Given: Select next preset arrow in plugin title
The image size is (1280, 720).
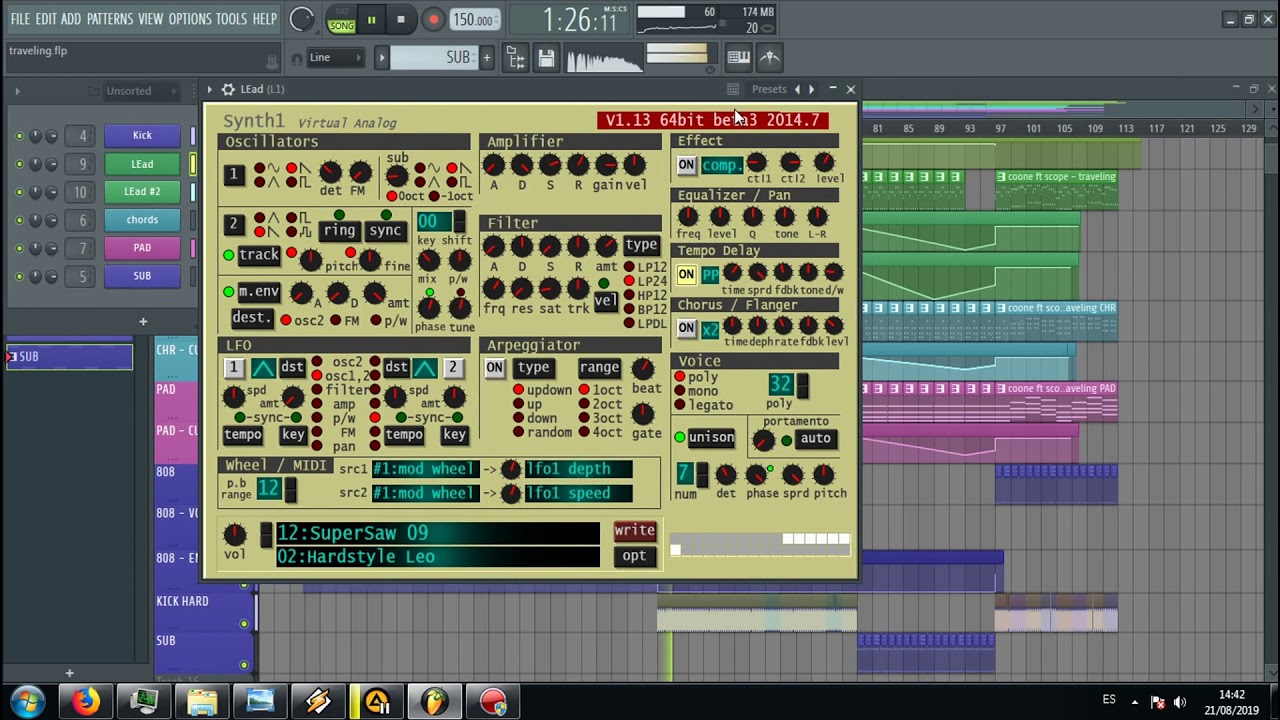Looking at the screenshot, I should pyautogui.click(x=811, y=89).
